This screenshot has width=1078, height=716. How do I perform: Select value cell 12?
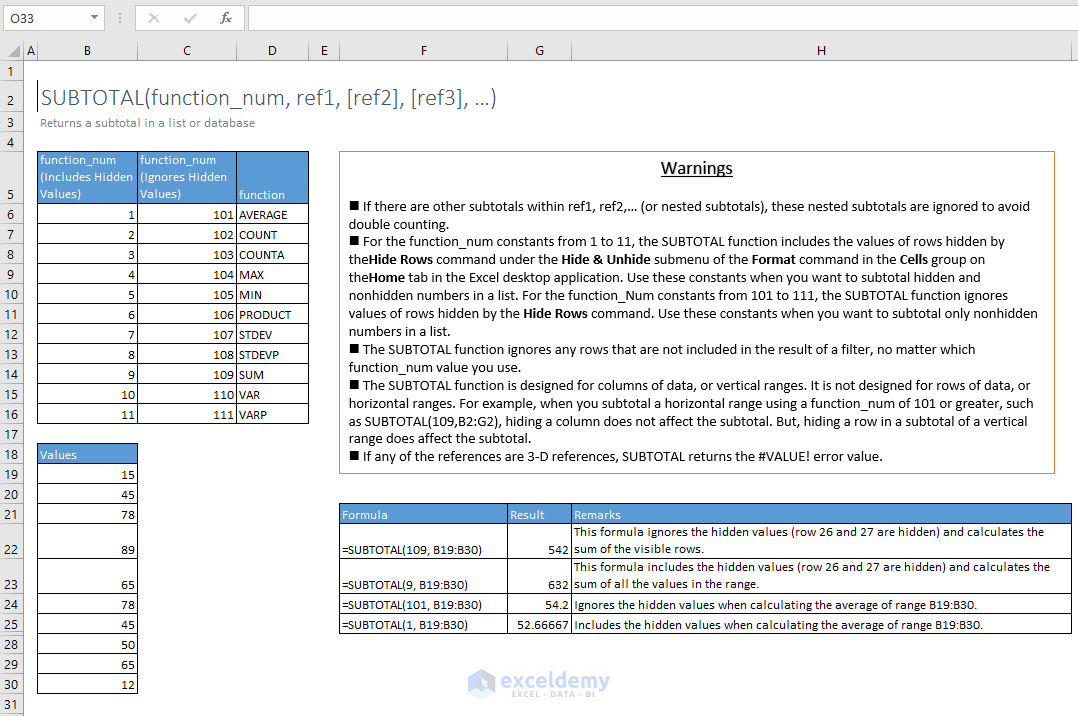[x=87, y=684]
